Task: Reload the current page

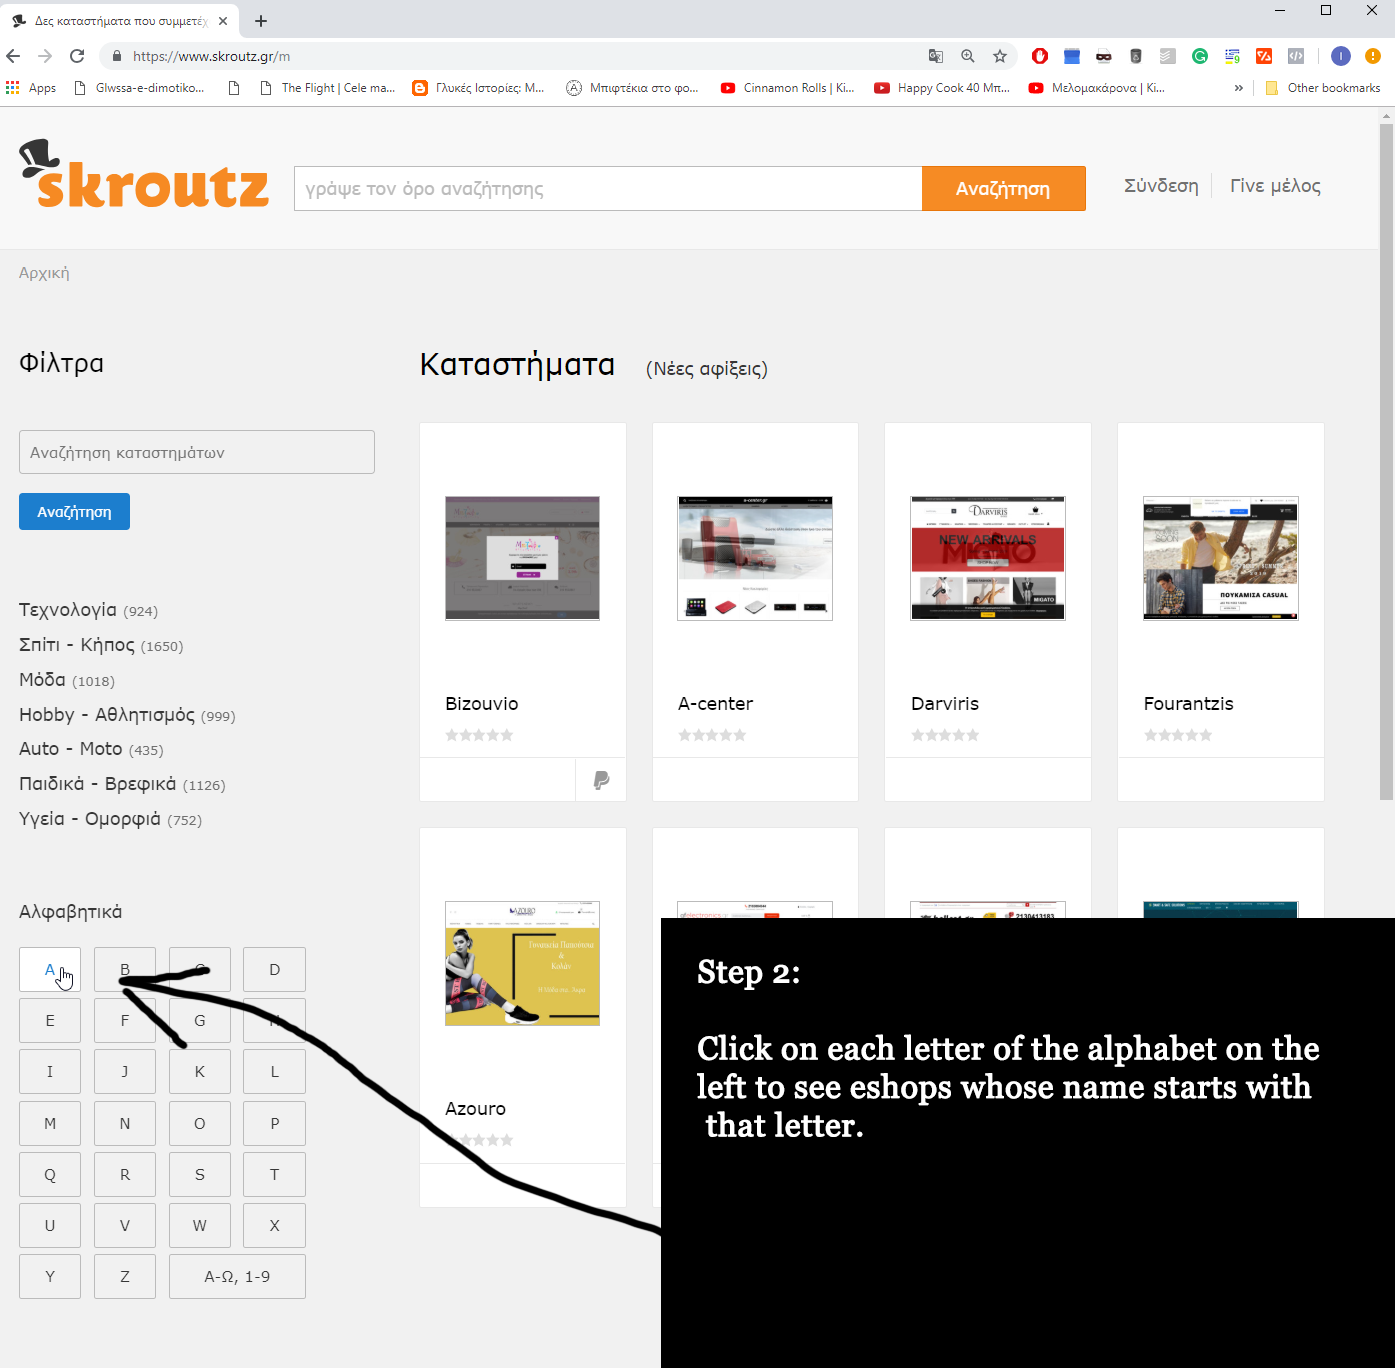Action: click(77, 56)
